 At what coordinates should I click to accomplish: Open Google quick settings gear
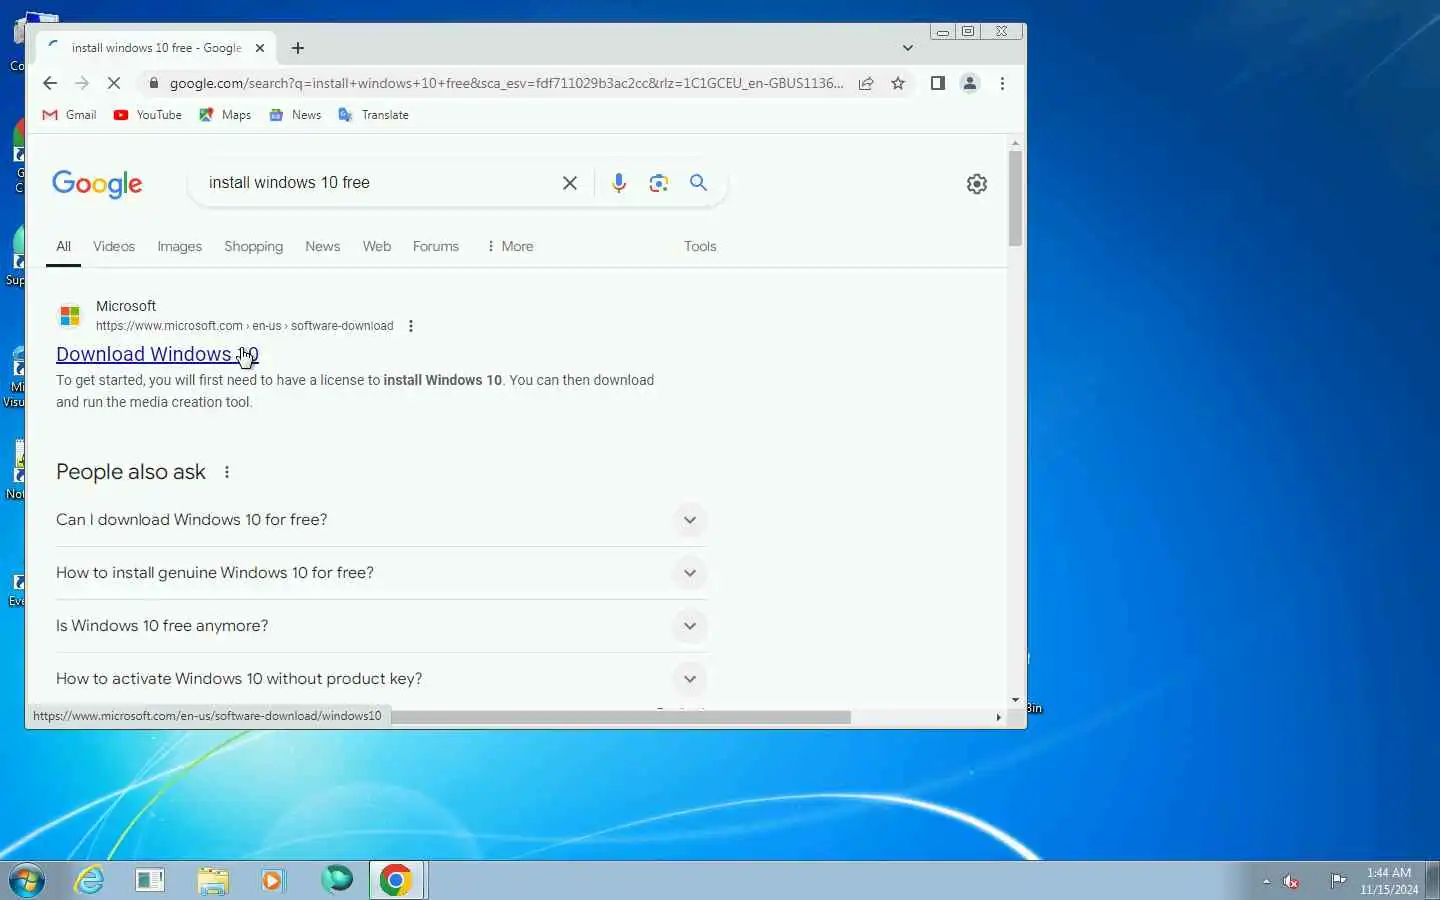click(977, 184)
